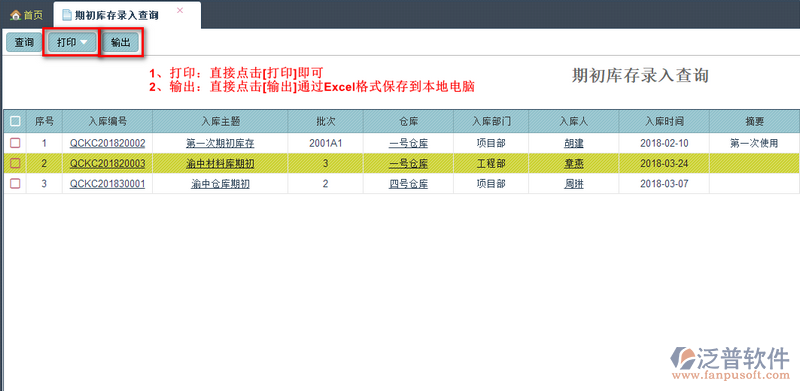The height and width of the screenshot is (391, 800).
Task: Open person link 胡建
Action: coord(573,144)
